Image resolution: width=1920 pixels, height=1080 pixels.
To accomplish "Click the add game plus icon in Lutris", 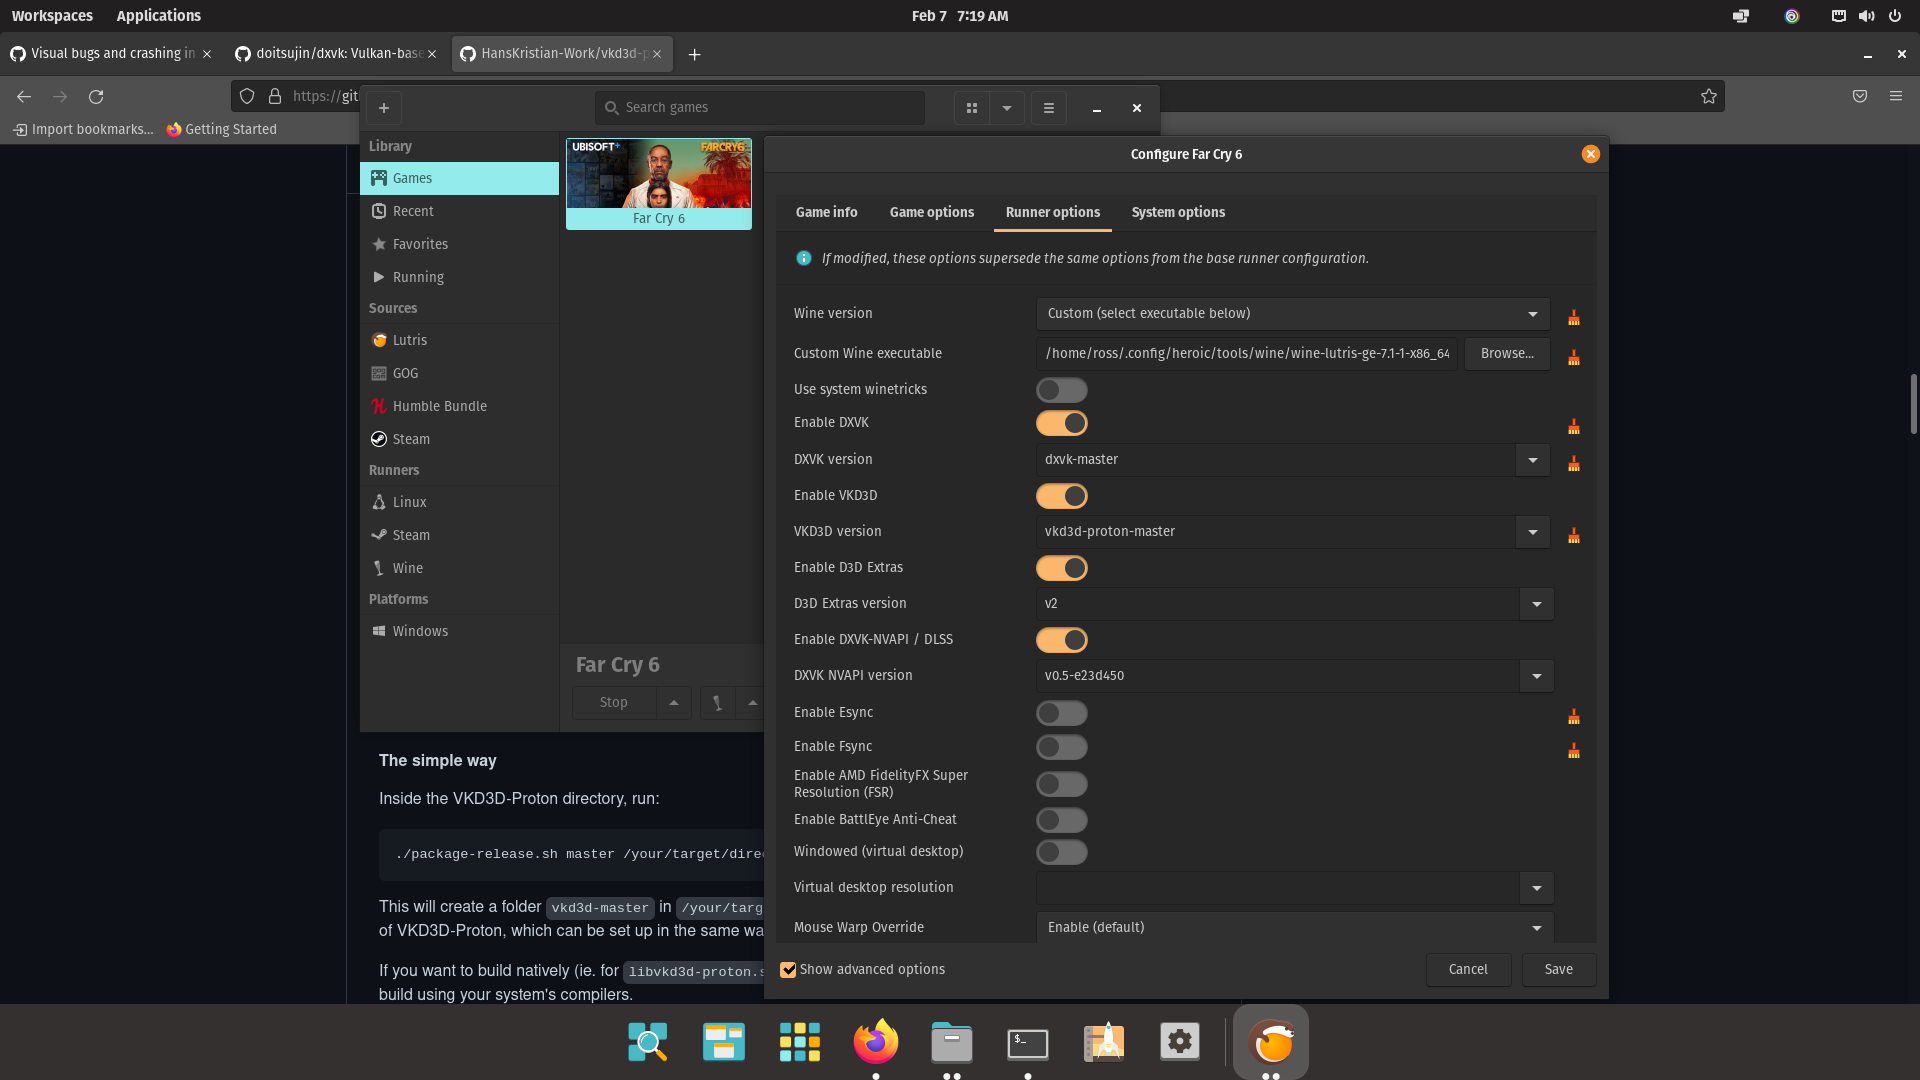I will pos(384,108).
